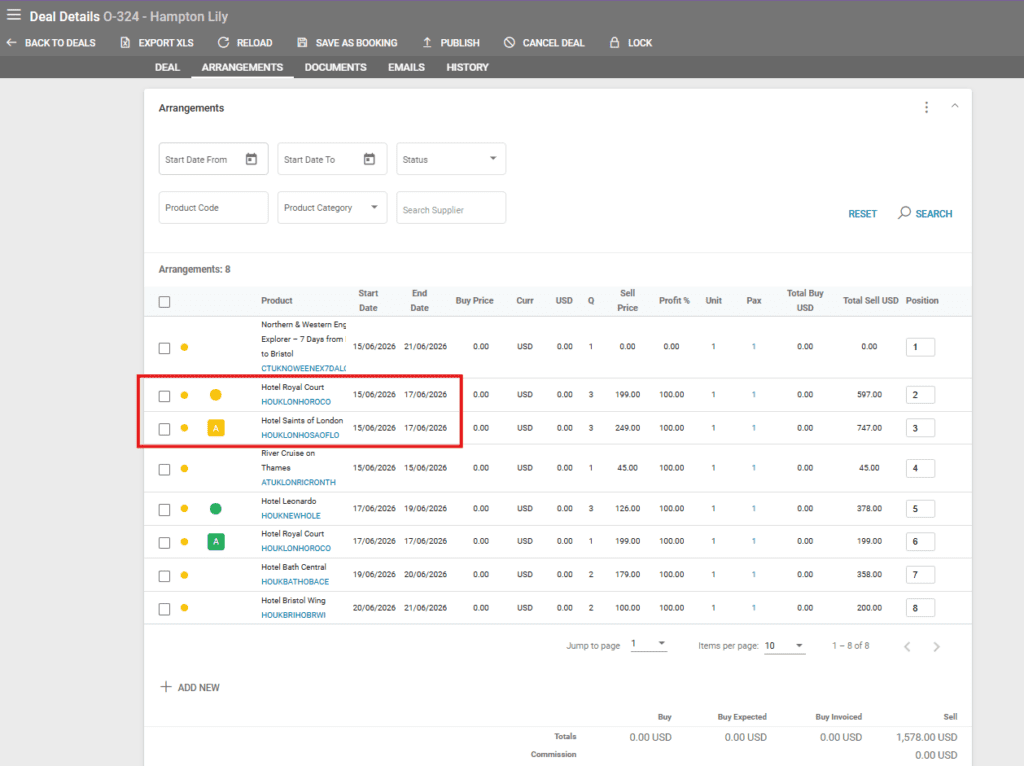
Task: Click the Reset filters button
Action: point(862,214)
